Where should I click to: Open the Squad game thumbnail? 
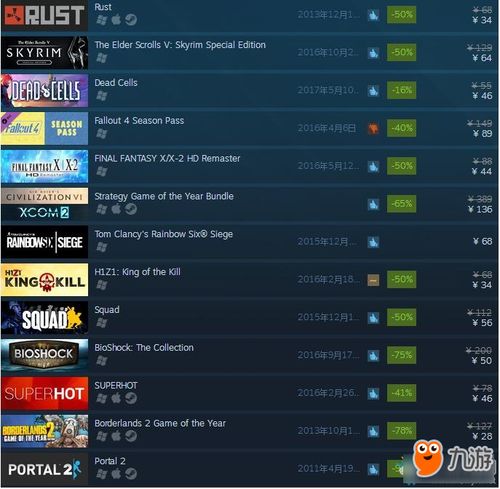click(45, 318)
